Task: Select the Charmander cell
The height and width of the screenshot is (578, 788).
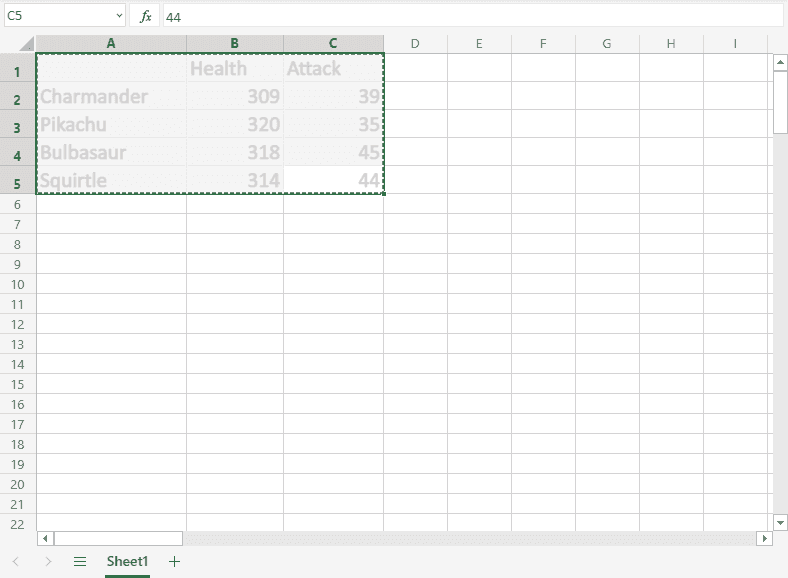Action: (x=111, y=97)
